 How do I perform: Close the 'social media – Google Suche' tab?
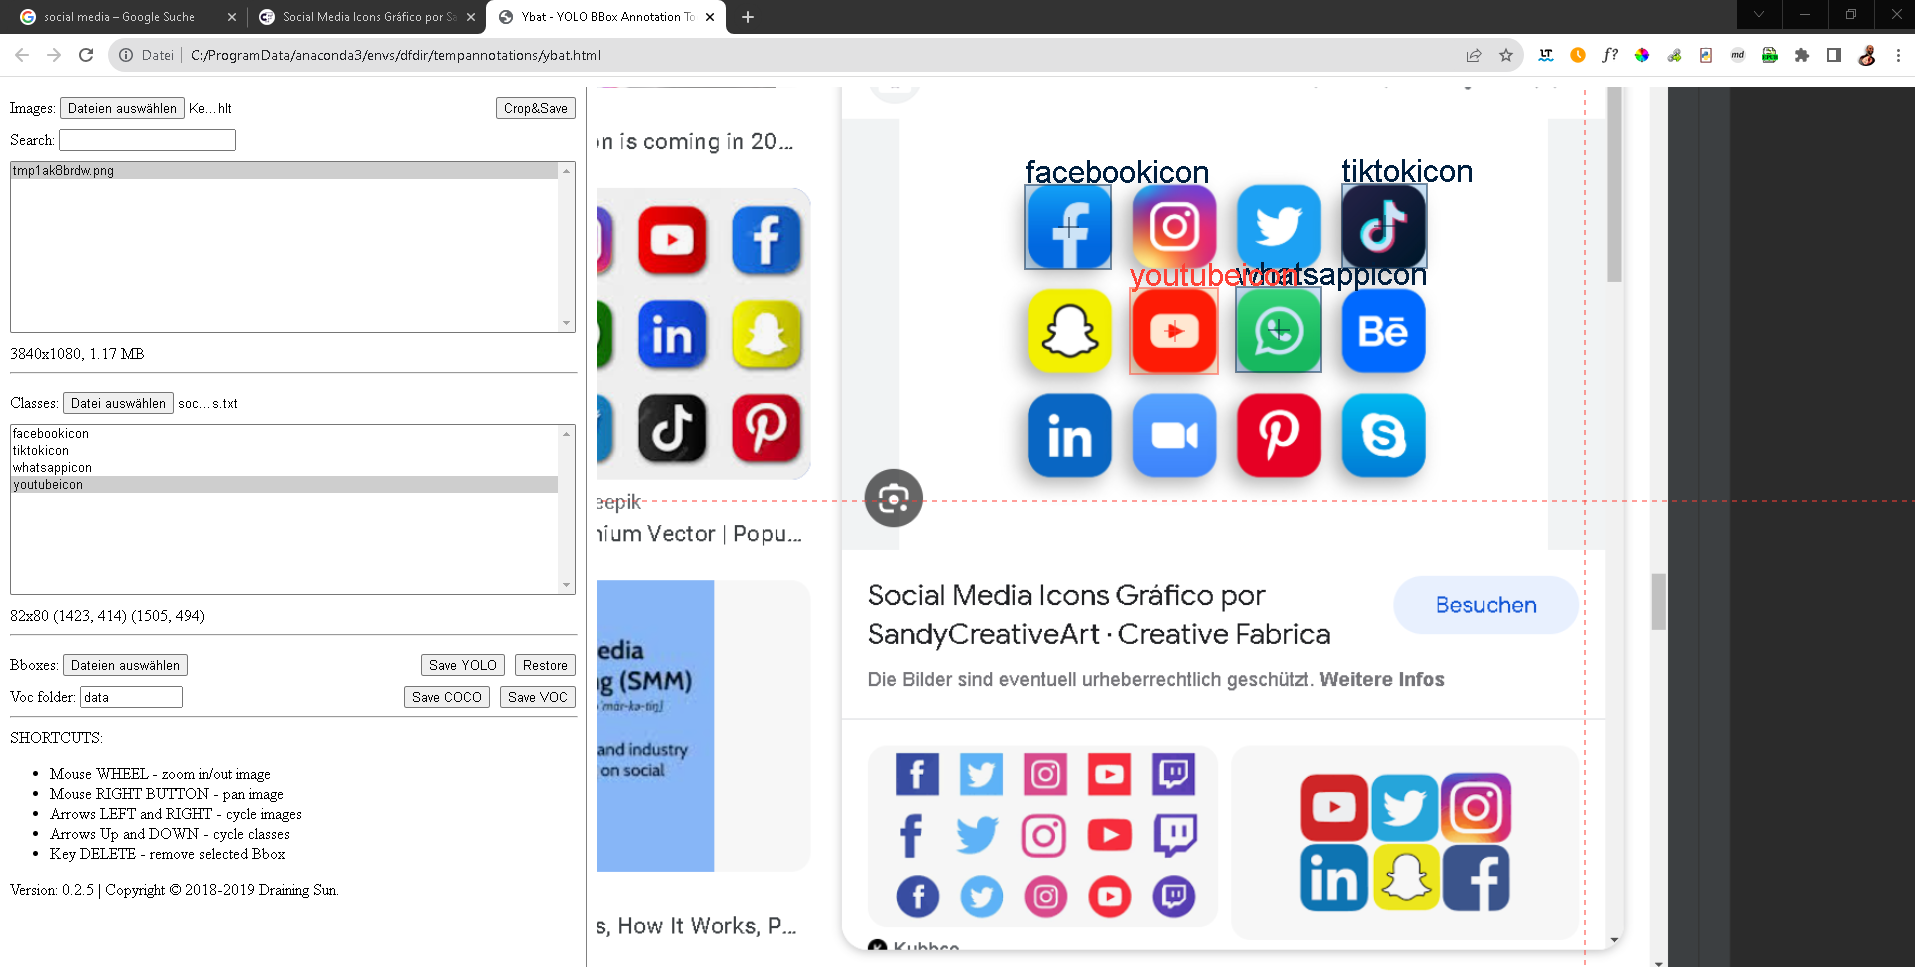pyautogui.click(x=232, y=17)
